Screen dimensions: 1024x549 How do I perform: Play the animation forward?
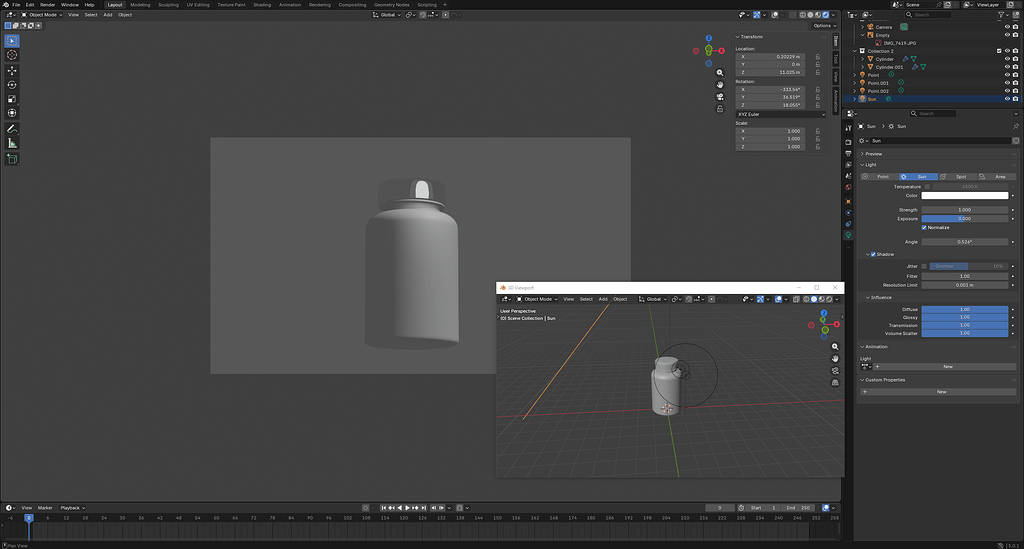pyautogui.click(x=408, y=508)
